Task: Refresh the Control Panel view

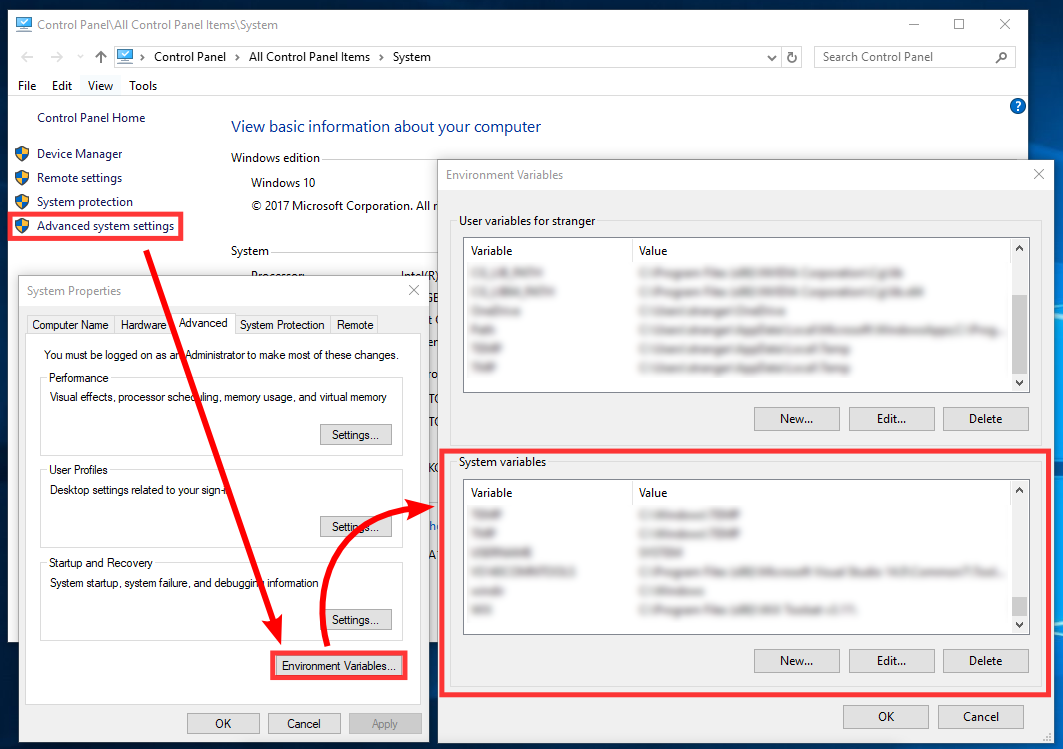Action: point(792,58)
